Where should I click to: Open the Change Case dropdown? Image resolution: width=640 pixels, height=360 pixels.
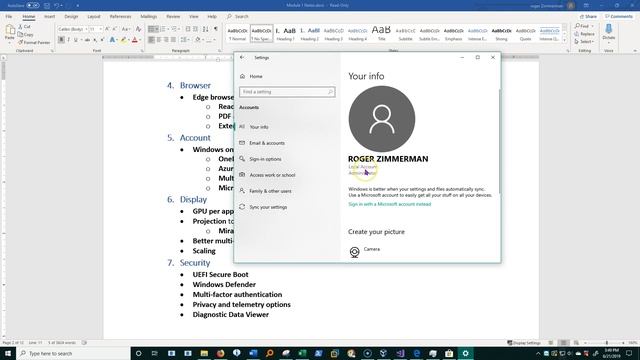[126, 29]
